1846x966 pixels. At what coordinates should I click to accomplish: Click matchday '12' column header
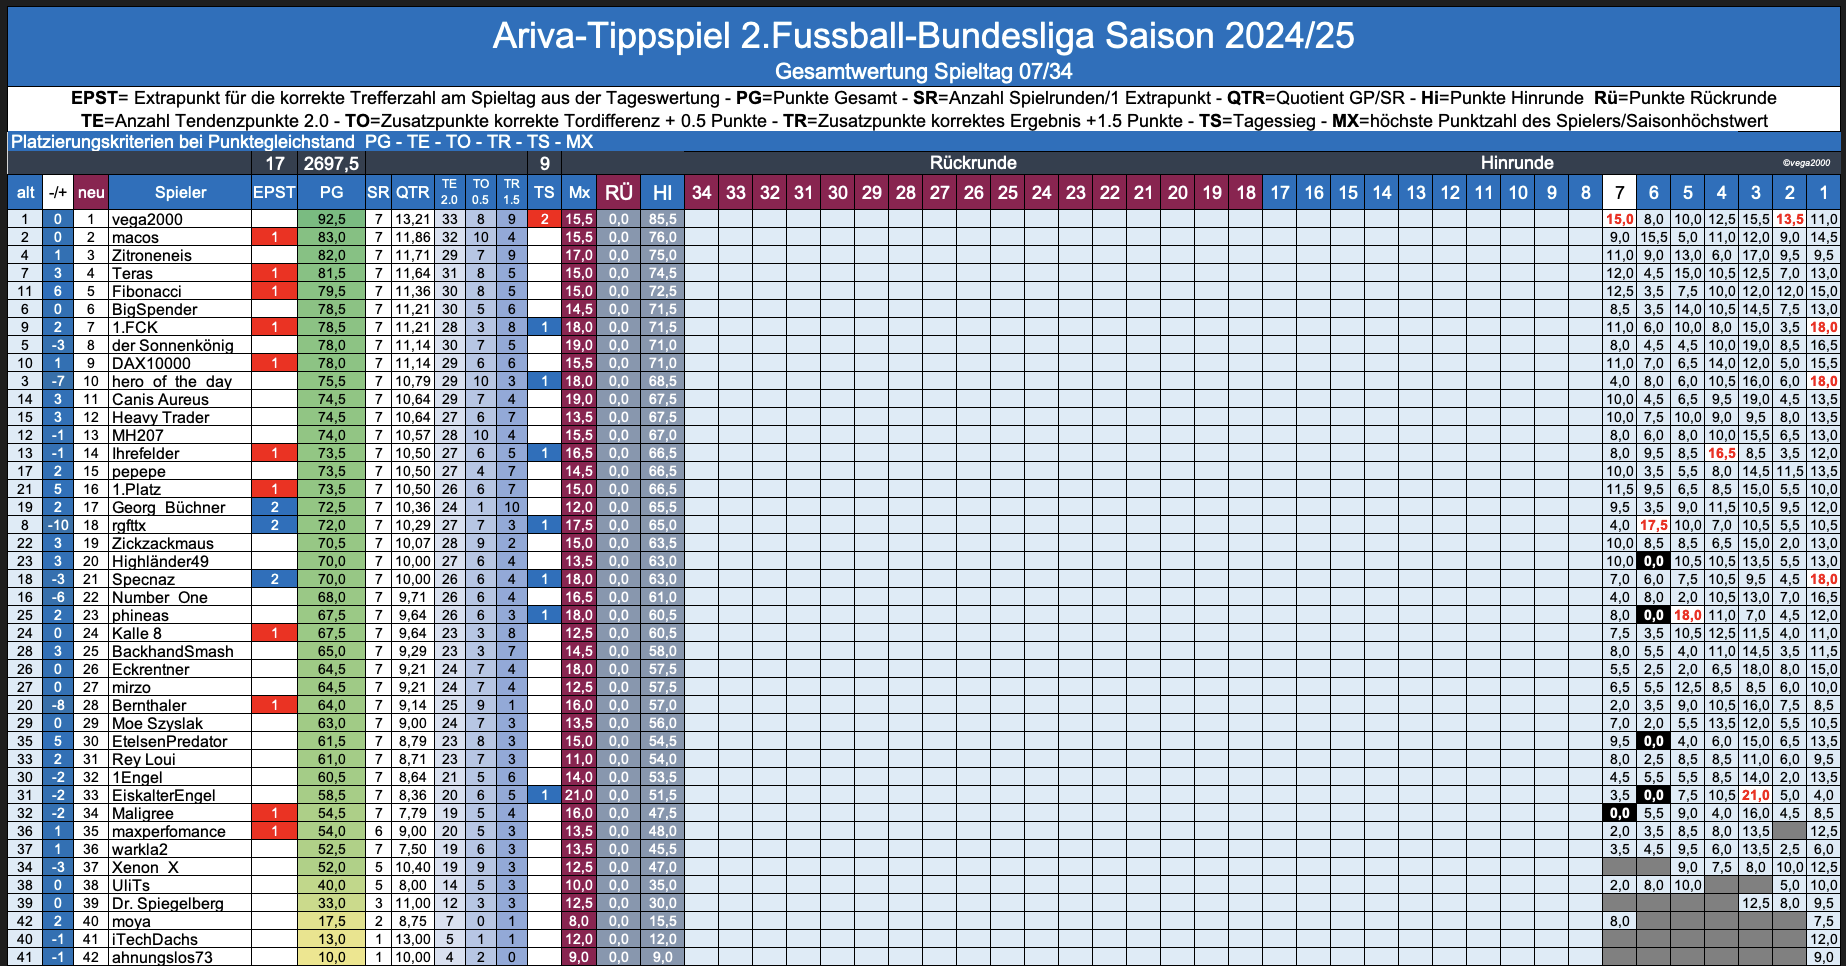[x=1450, y=193]
